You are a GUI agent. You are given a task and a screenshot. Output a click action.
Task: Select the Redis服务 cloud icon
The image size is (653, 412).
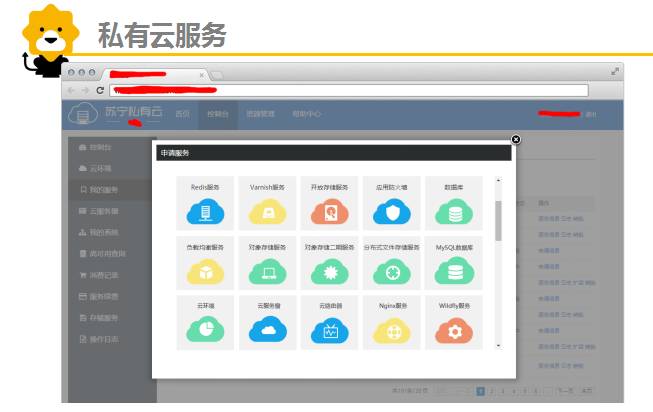pyautogui.click(x=205, y=212)
